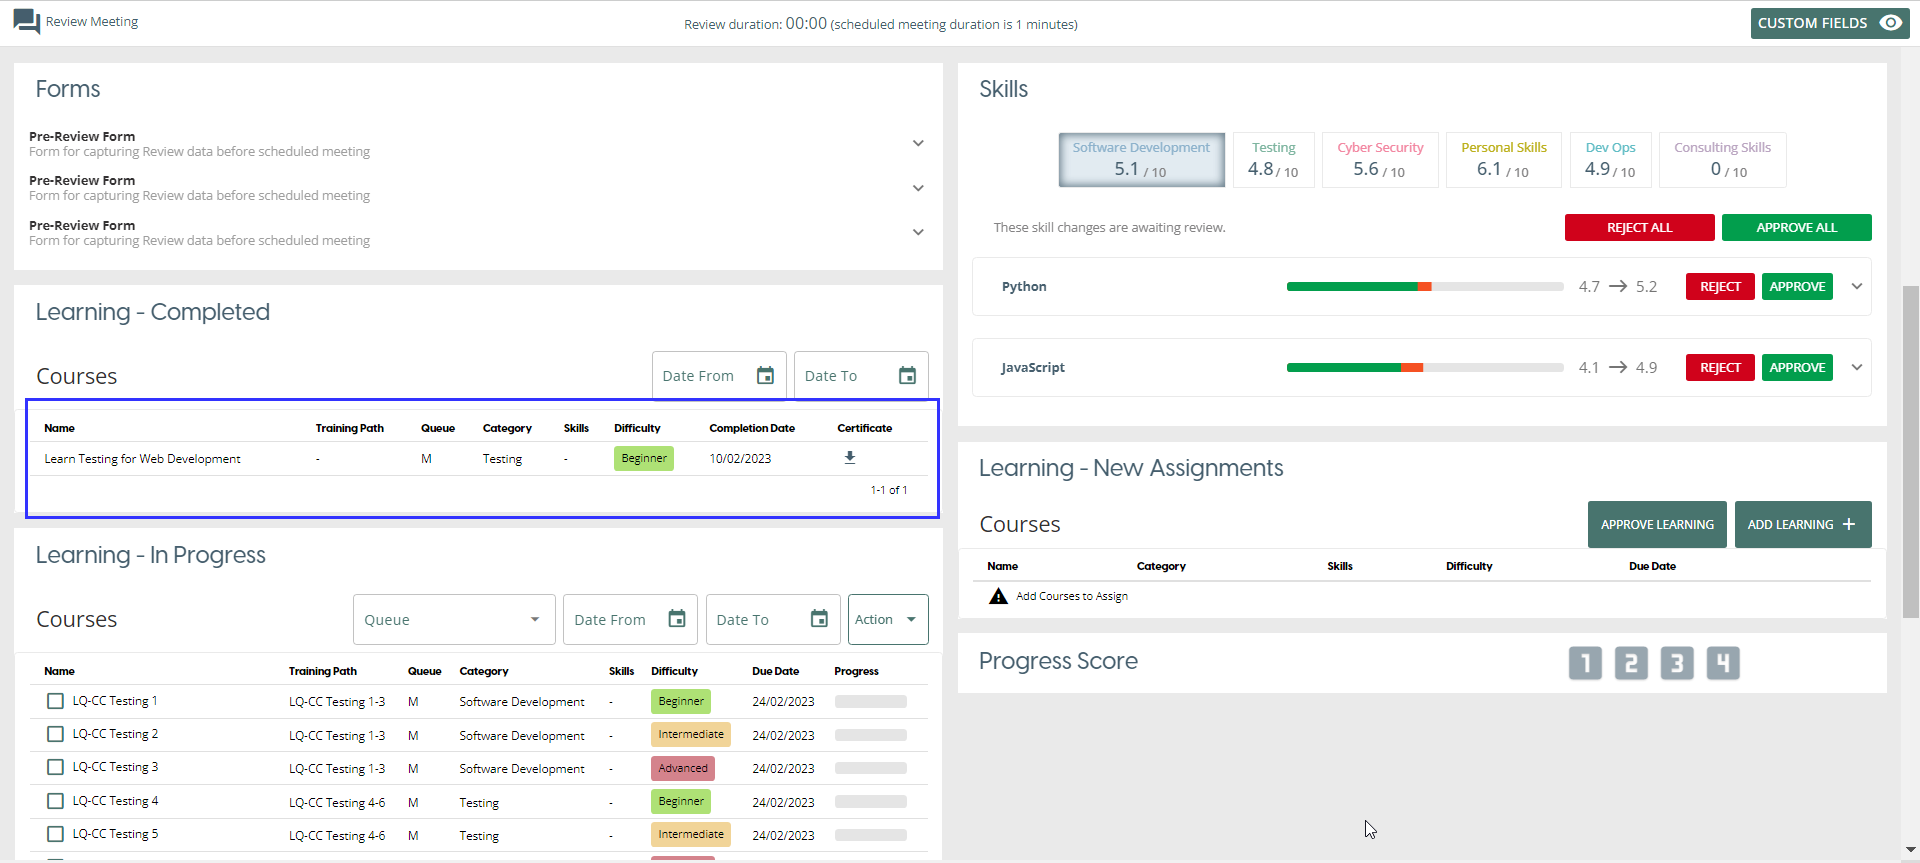The height and width of the screenshot is (863, 1920).
Task: Select the Dev Ops skills tab
Action: click(1610, 160)
